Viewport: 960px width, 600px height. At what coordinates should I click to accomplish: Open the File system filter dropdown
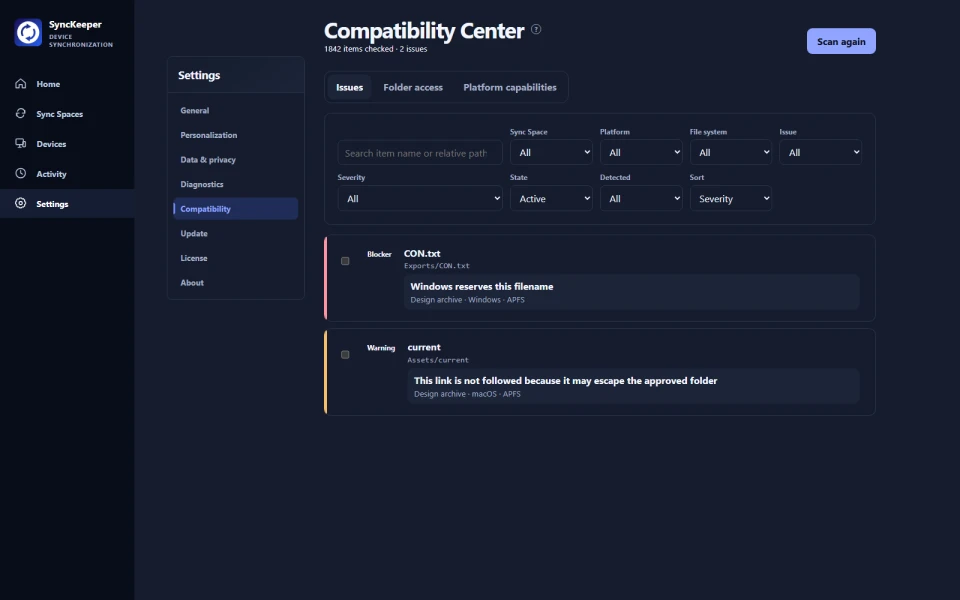(x=730, y=152)
